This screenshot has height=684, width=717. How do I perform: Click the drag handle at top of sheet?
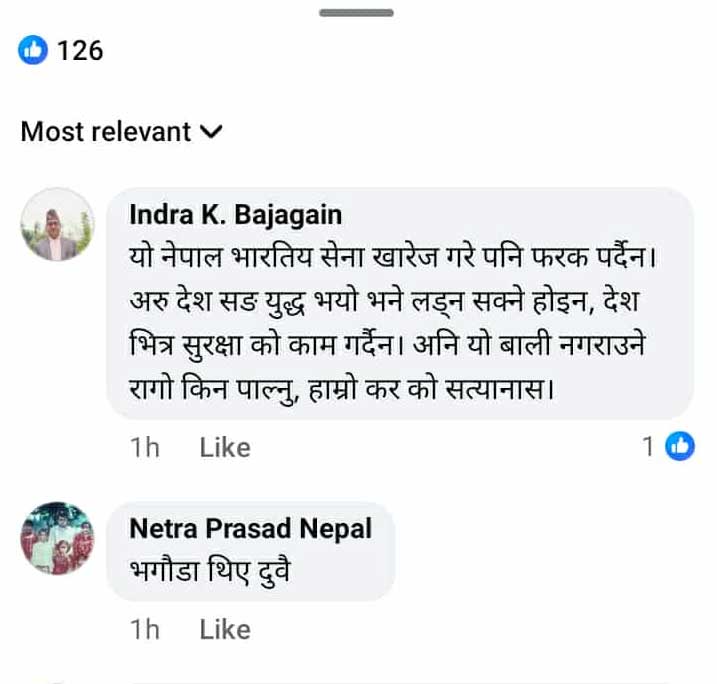point(357,12)
